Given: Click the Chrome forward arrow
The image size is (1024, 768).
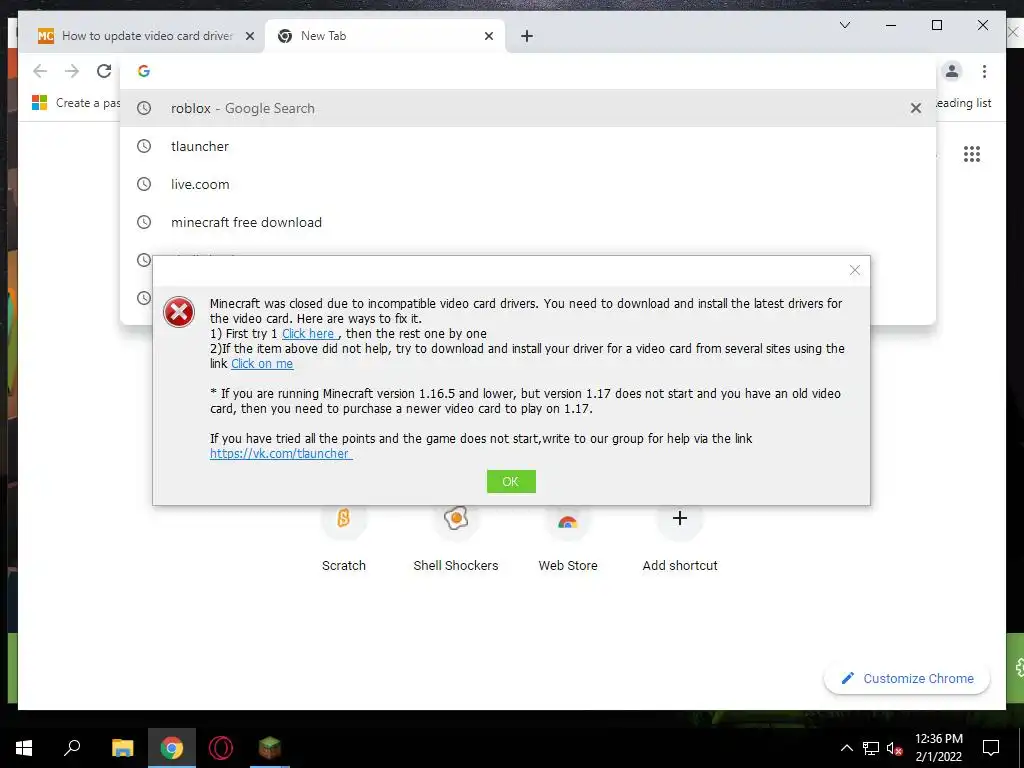Looking at the screenshot, I should click(72, 71).
